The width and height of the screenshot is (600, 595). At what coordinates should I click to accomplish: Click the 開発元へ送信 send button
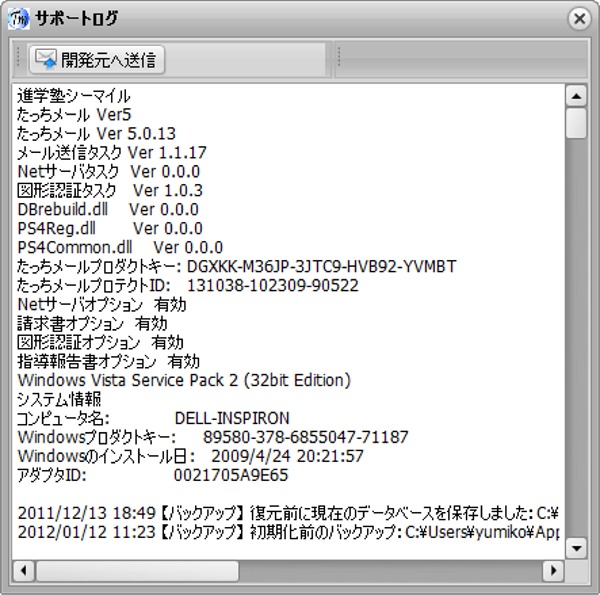97,60
